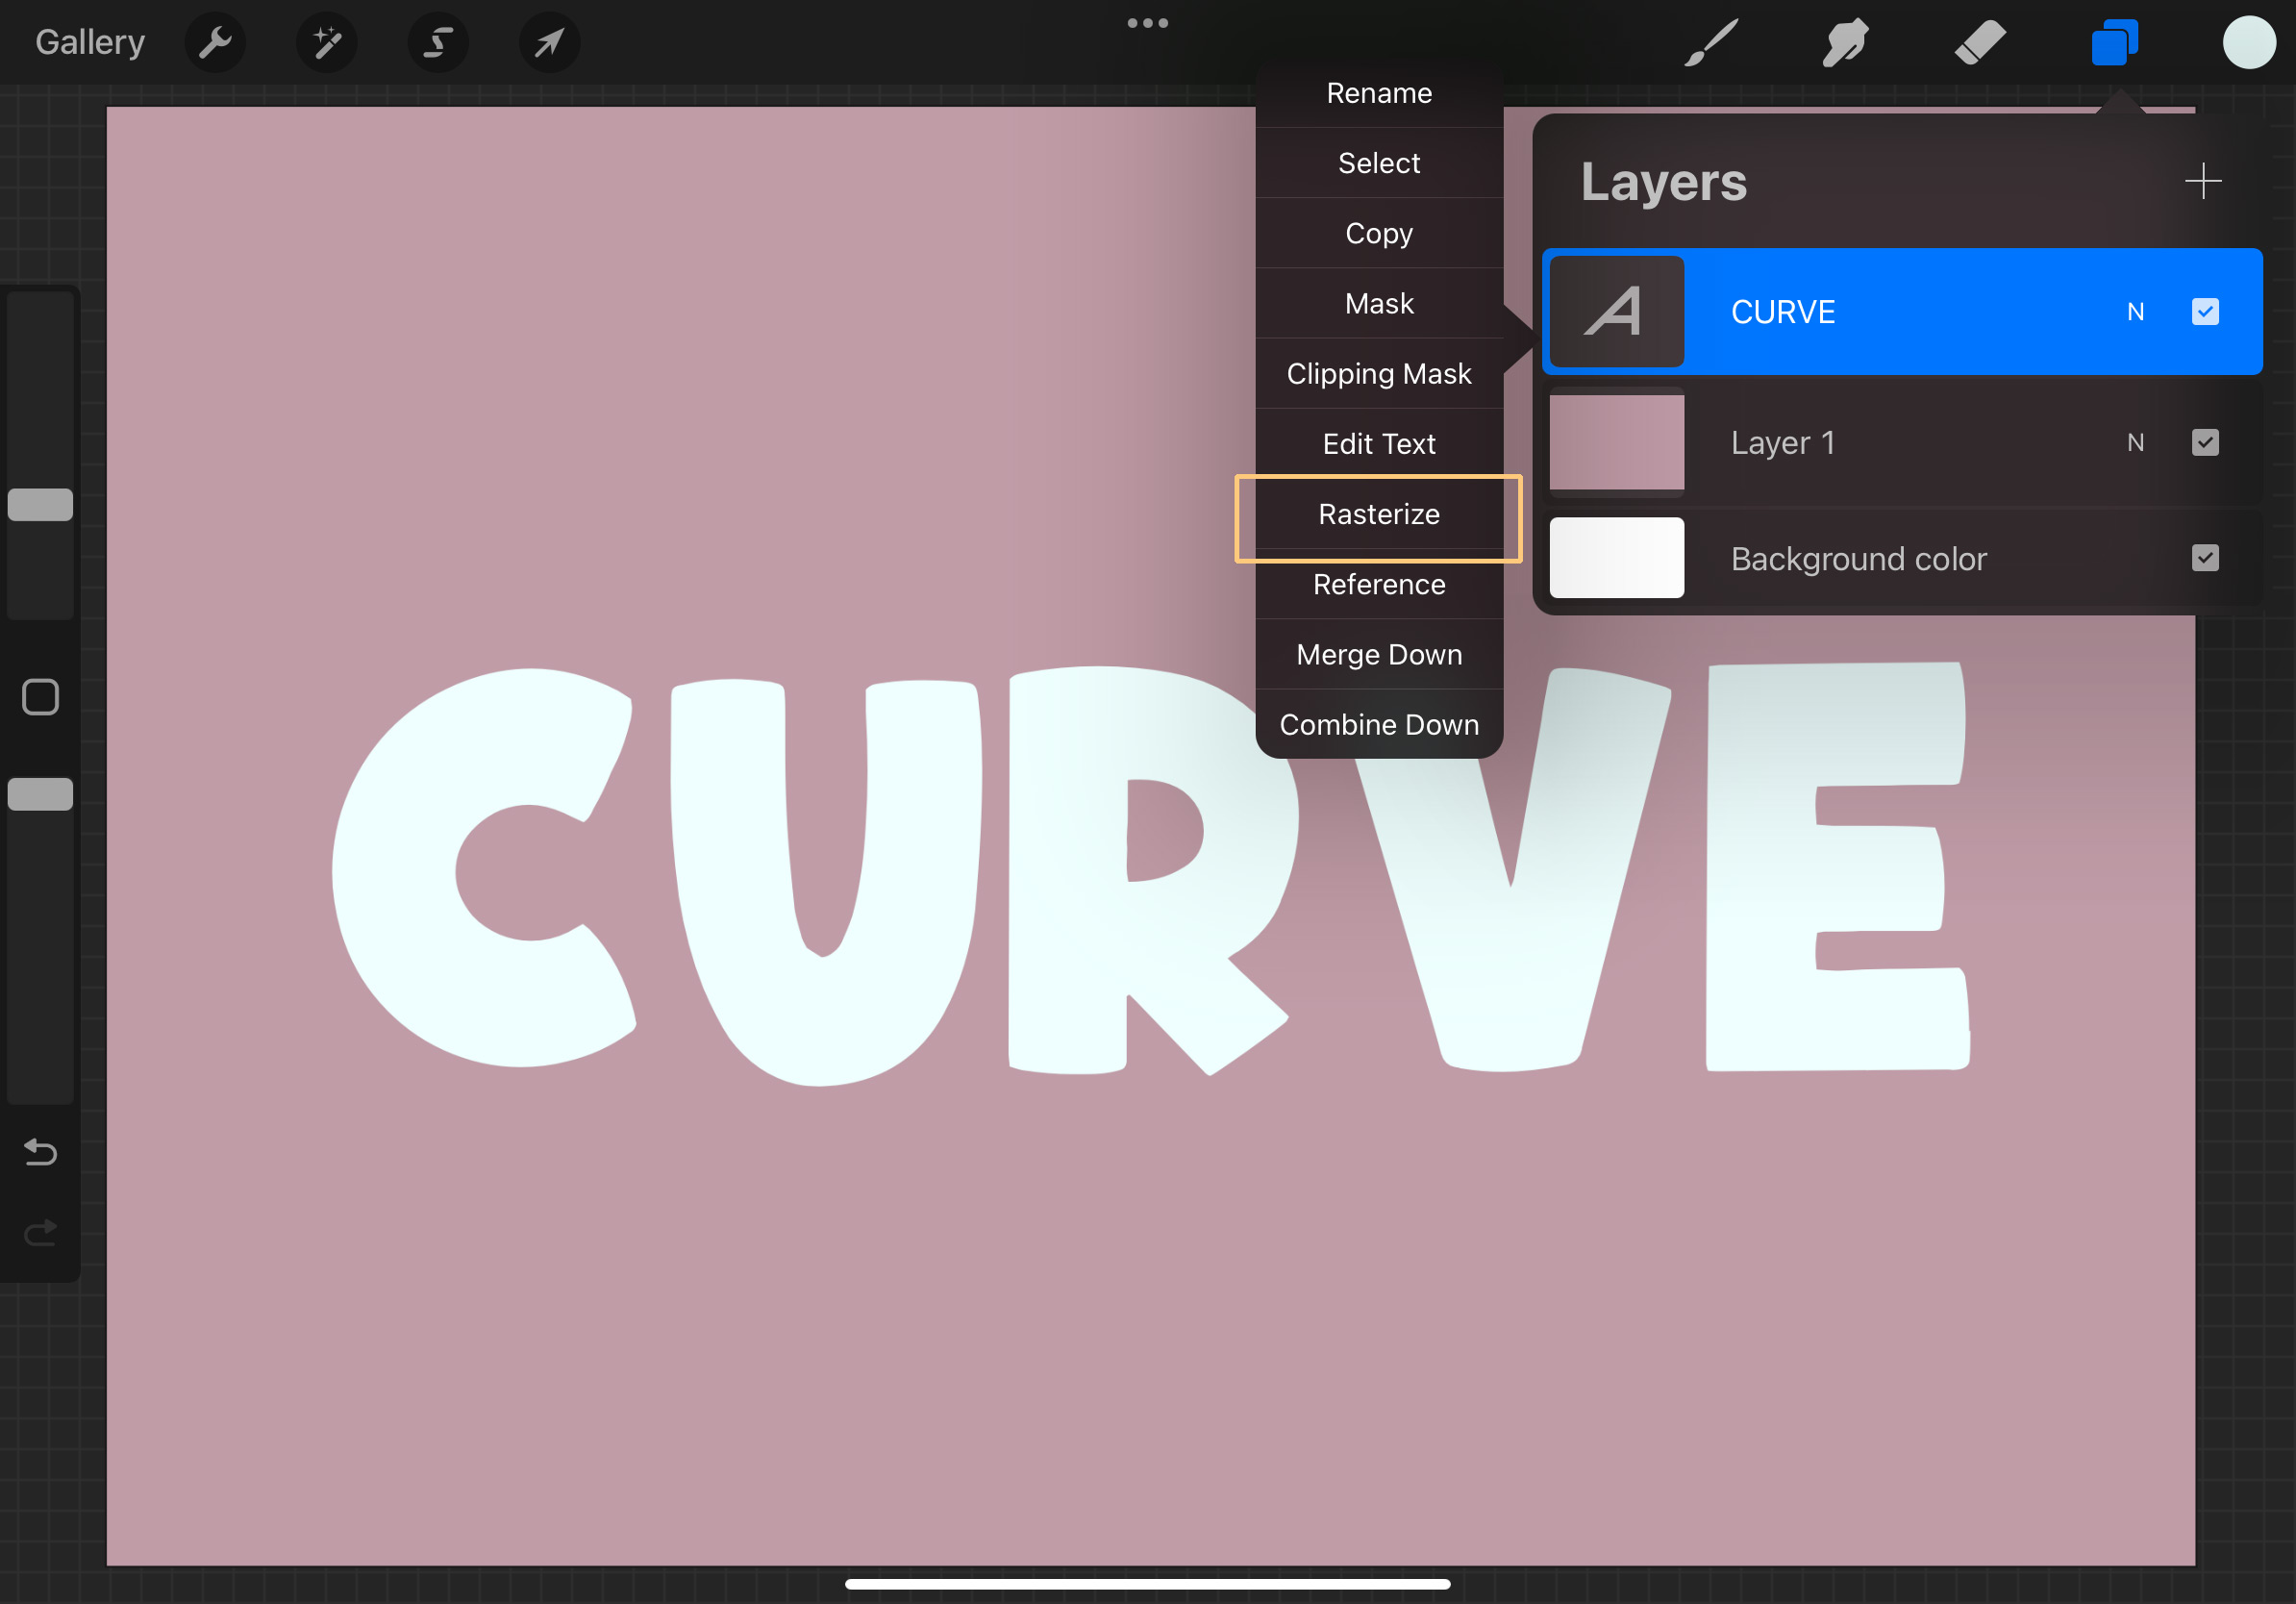This screenshot has width=2296, height=1604.
Task: Add a new layer with plus
Action: point(2202,181)
